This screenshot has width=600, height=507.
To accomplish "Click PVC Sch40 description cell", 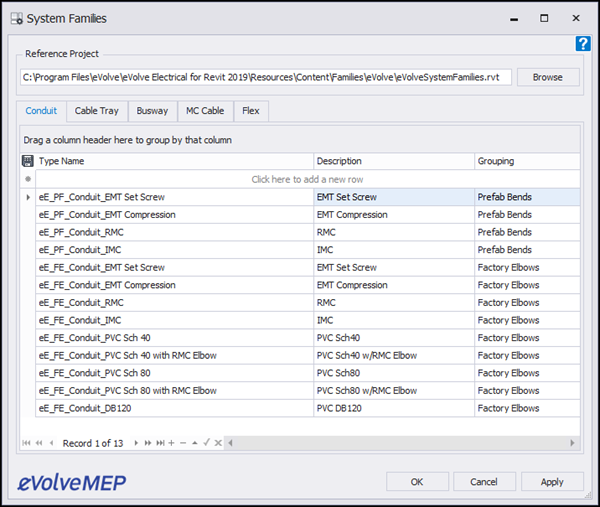I will click(x=394, y=338).
